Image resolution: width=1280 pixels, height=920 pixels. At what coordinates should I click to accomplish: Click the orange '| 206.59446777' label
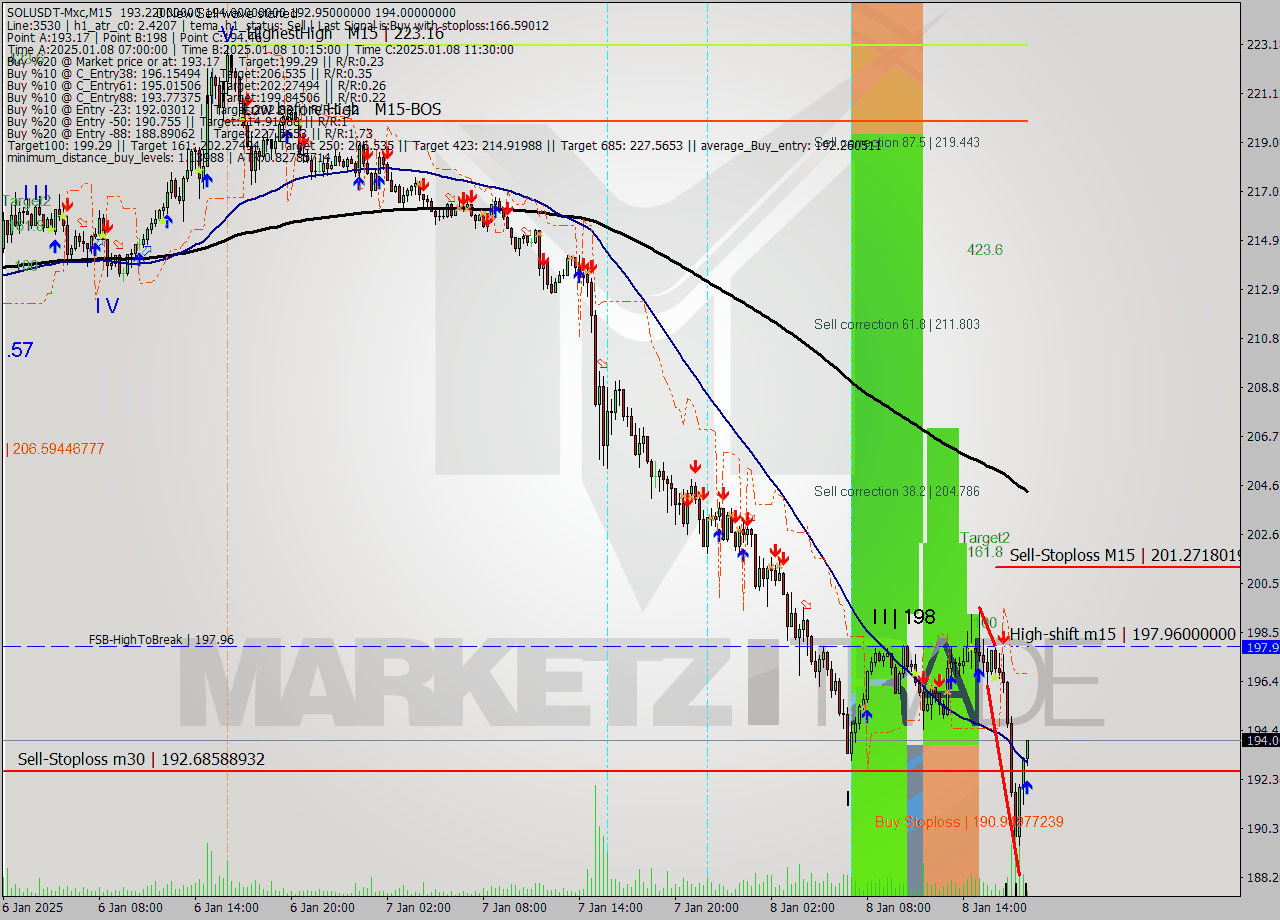55,449
